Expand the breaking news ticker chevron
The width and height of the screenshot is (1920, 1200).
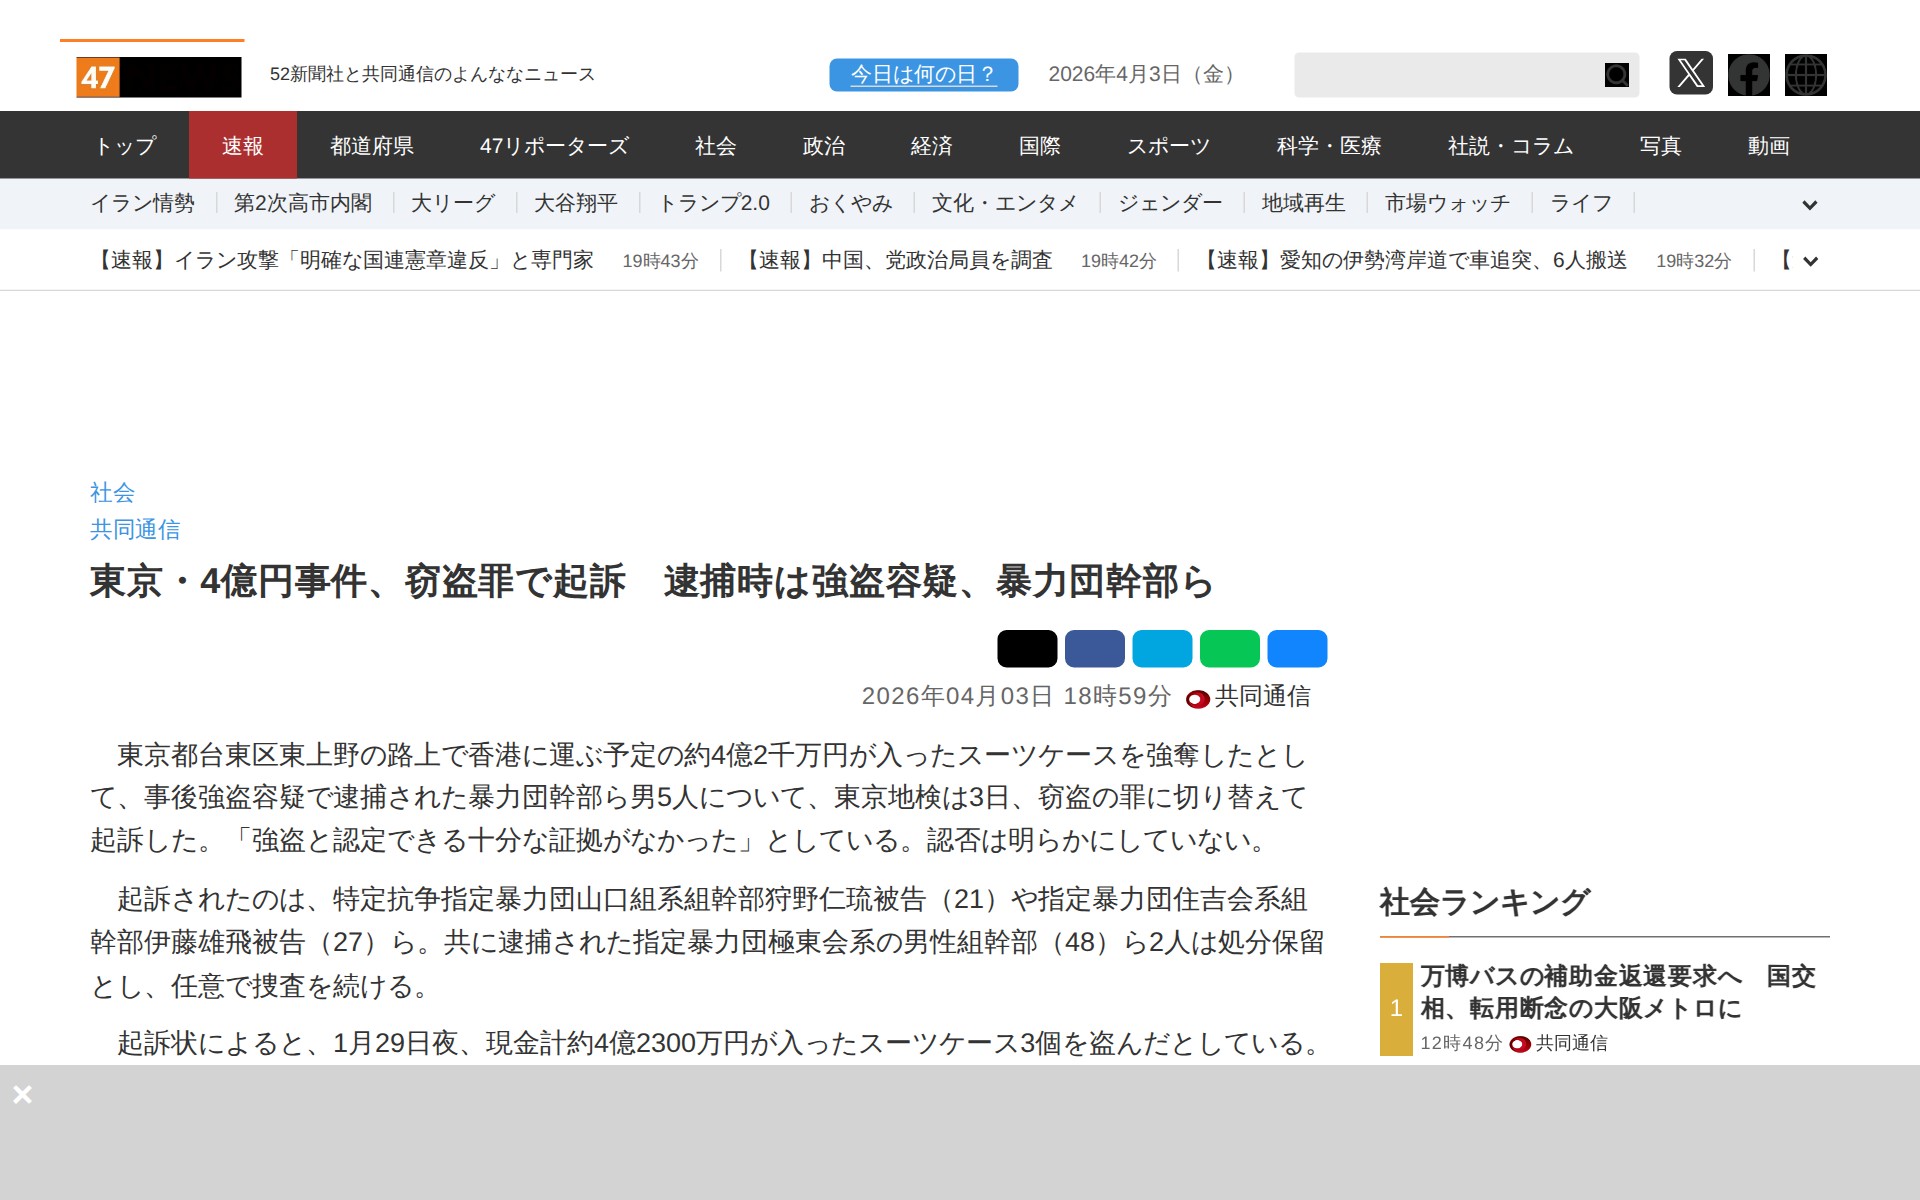(1809, 262)
